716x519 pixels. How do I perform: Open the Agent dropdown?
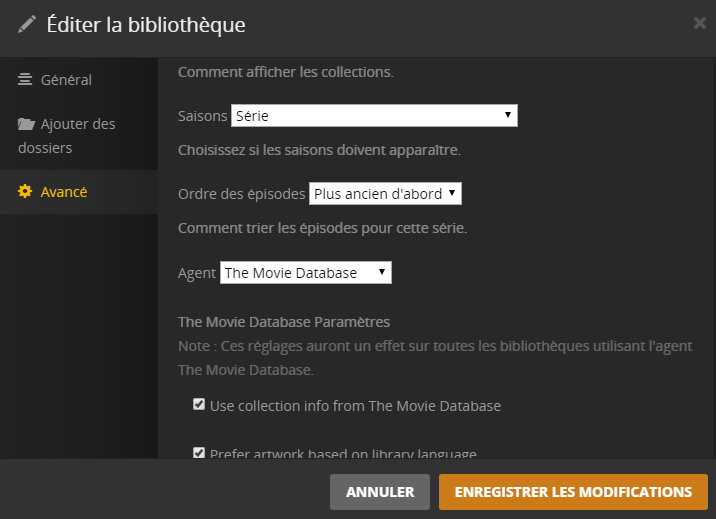[305, 272]
